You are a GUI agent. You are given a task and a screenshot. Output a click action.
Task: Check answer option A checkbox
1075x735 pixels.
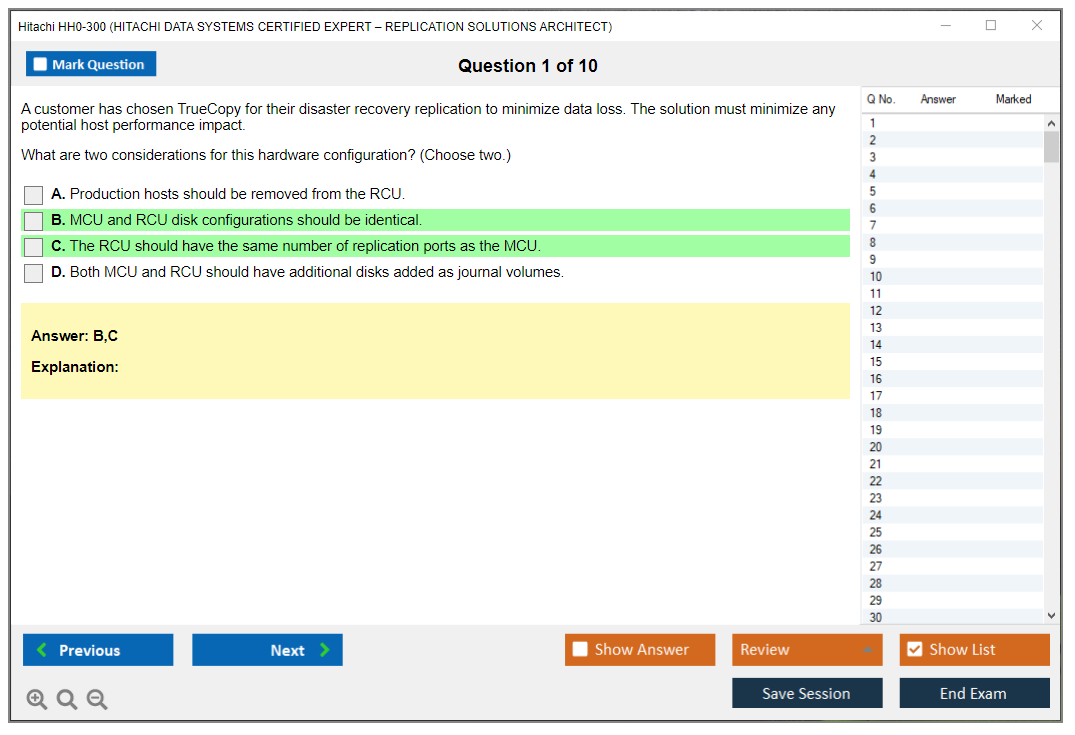click(34, 195)
